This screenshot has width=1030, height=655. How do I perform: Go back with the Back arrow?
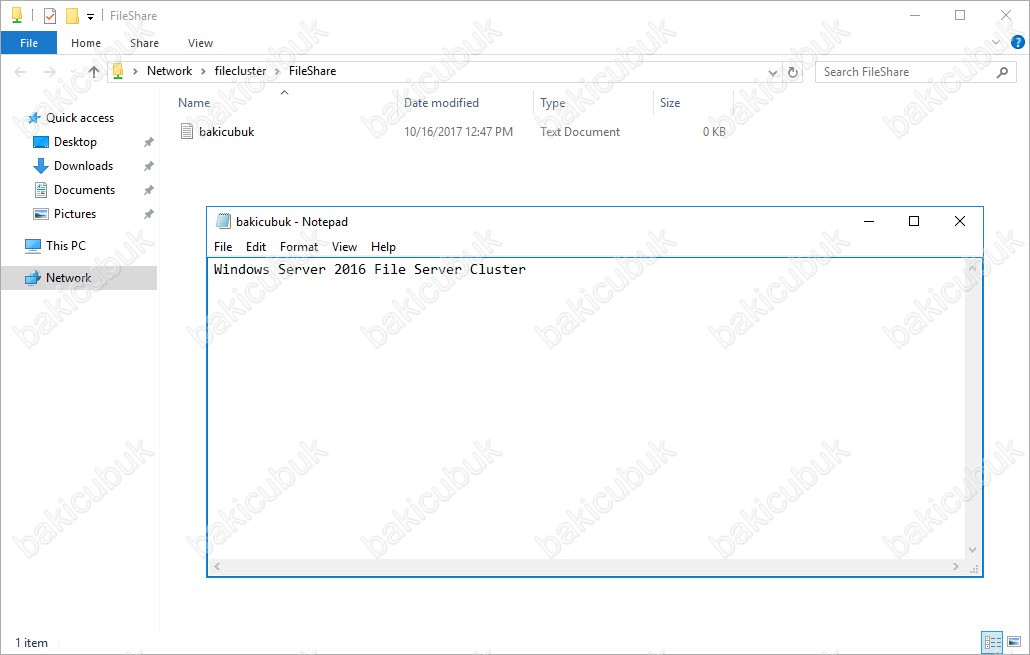point(20,72)
